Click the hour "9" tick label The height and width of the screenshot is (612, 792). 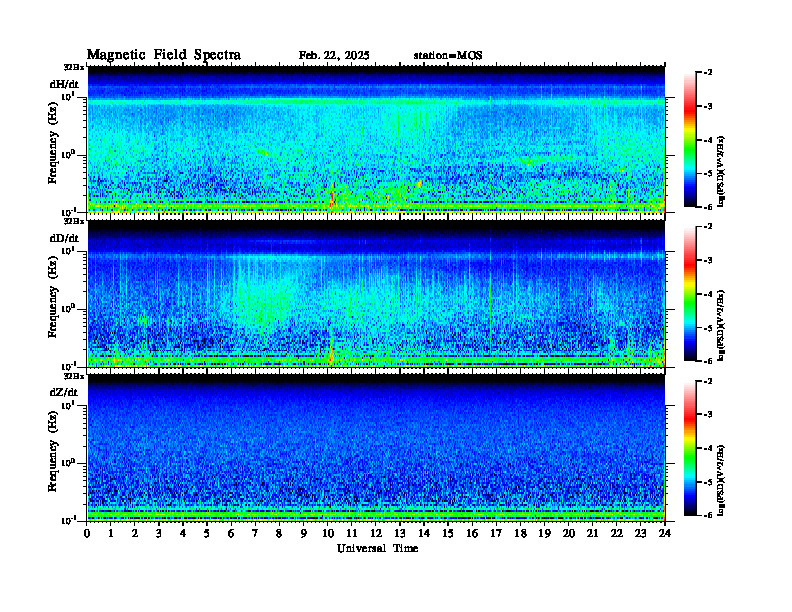click(x=304, y=533)
